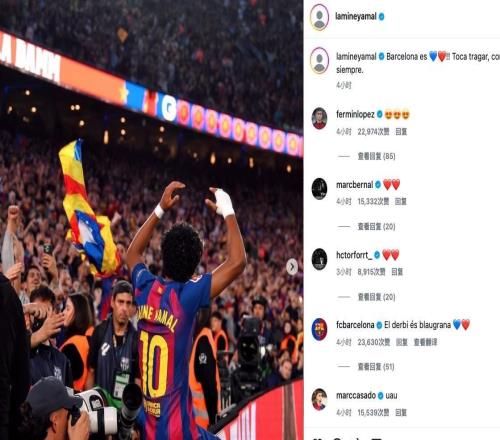Expand the 20 replies under marcbernal comment
The height and width of the screenshot is (440, 500).
[376, 227]
